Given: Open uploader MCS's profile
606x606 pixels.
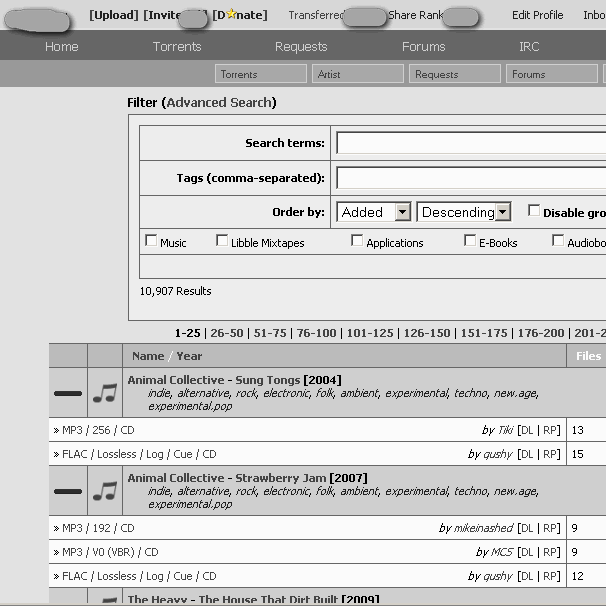Looking at the screenshot, I should pyautogui.click(x=503, y=552).
